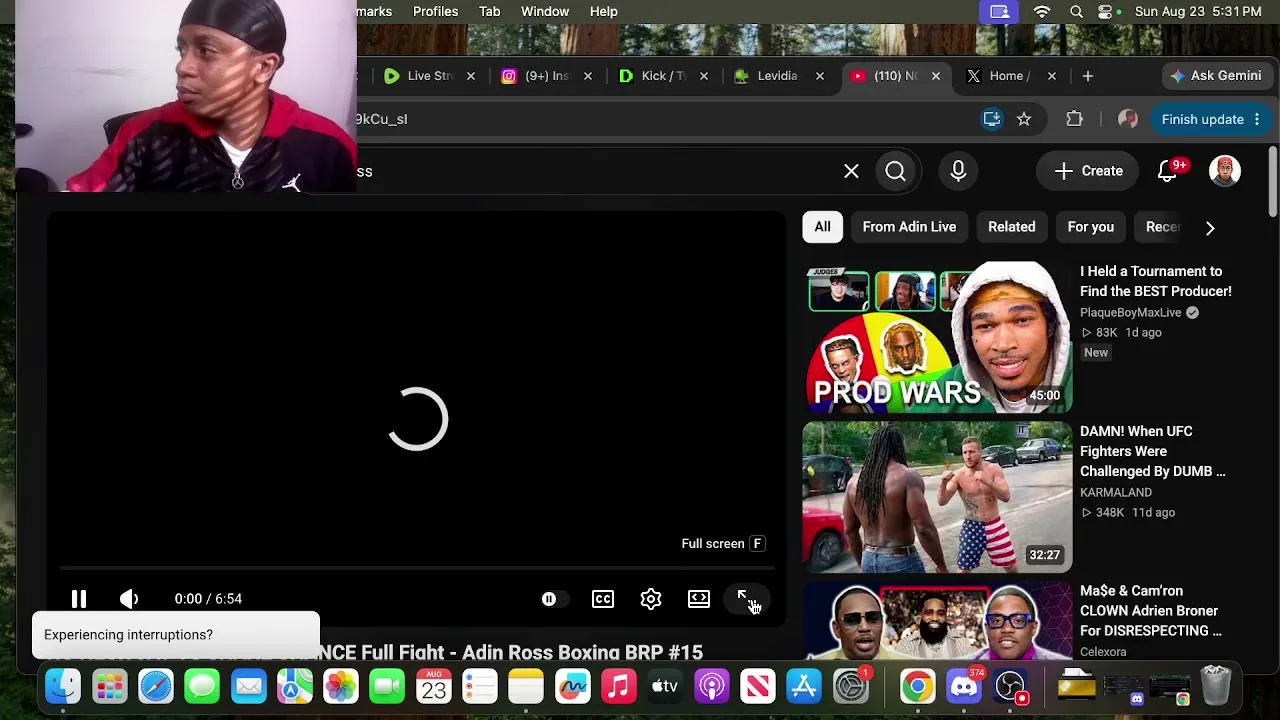Open YouTube notifications bell
This screenshot has width=1280, height=720.
1167,171
